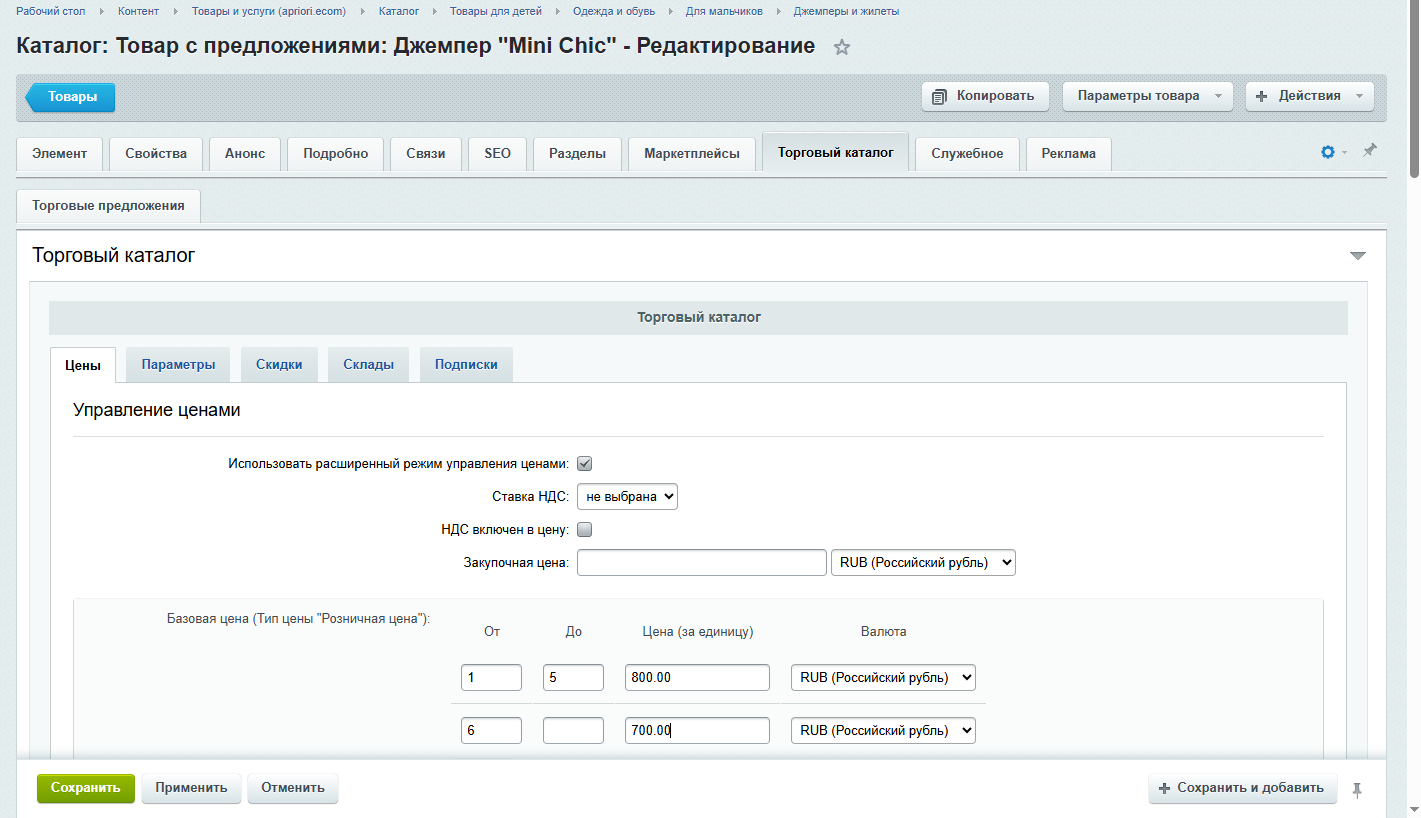Open the Склады tab
This screenshot has width=1421, height=818.
[x=368, y=365]
